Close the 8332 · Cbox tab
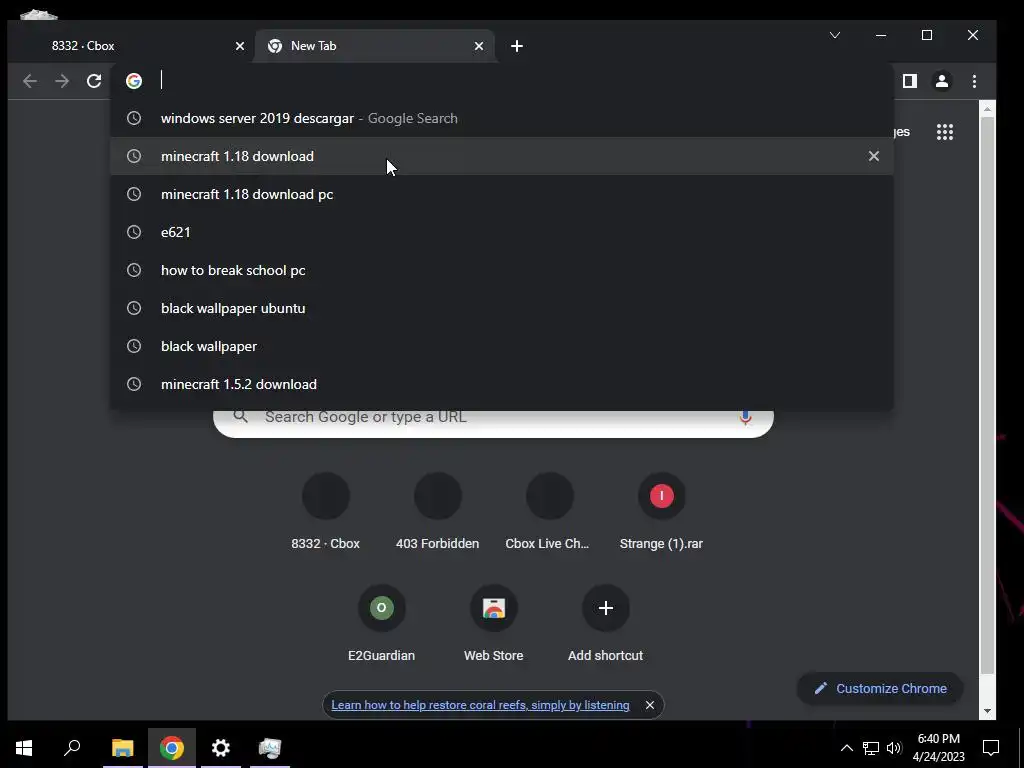Screen dimensions: 1024x768 coord(240,46)
